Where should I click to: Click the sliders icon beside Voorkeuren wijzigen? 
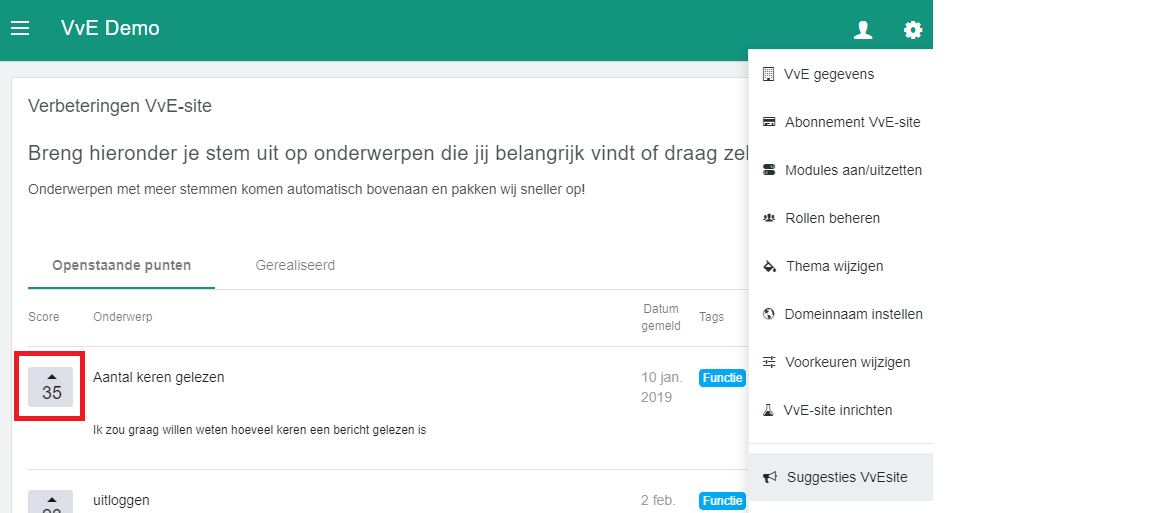click(769, 362)
